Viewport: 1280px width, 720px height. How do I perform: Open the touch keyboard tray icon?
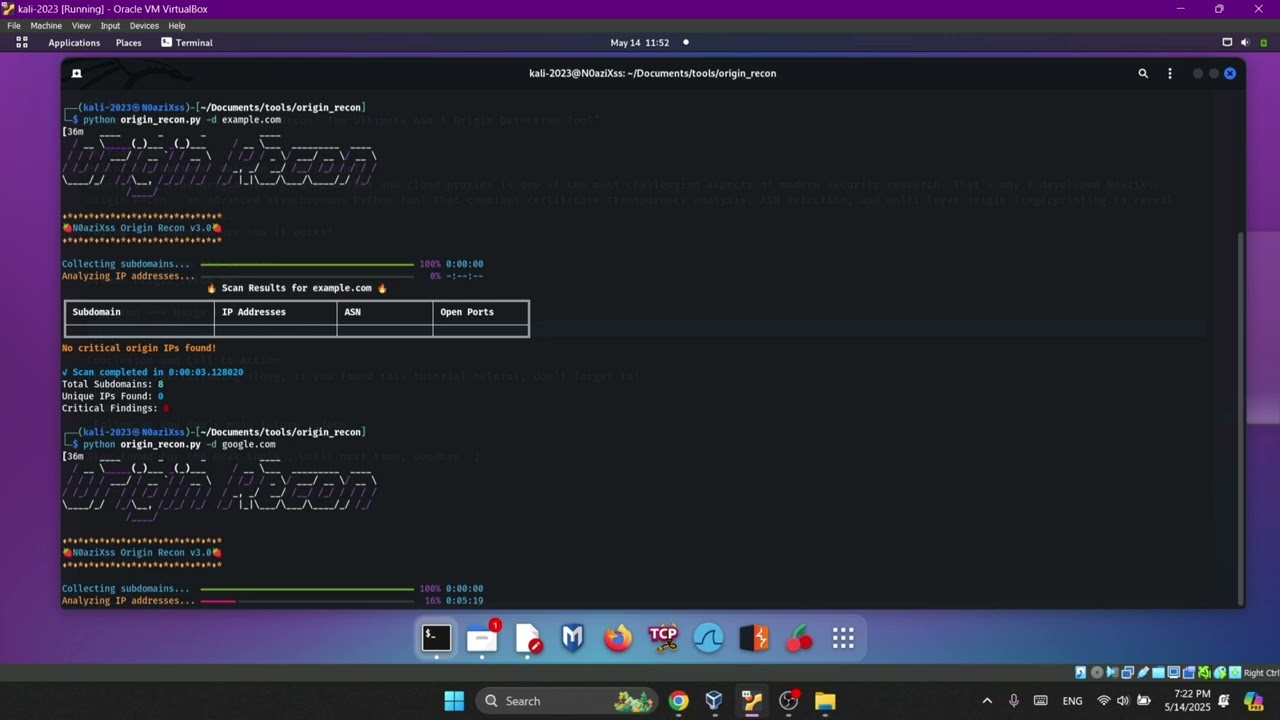click(x=1041, y=701)
